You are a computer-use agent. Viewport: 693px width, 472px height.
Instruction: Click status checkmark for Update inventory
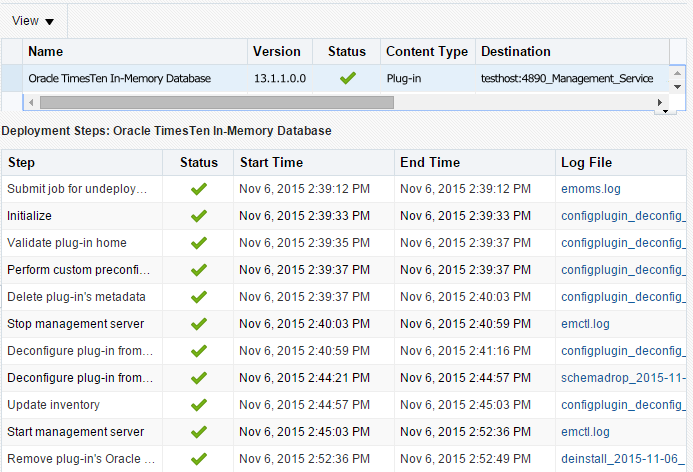[x=198, y=405]
